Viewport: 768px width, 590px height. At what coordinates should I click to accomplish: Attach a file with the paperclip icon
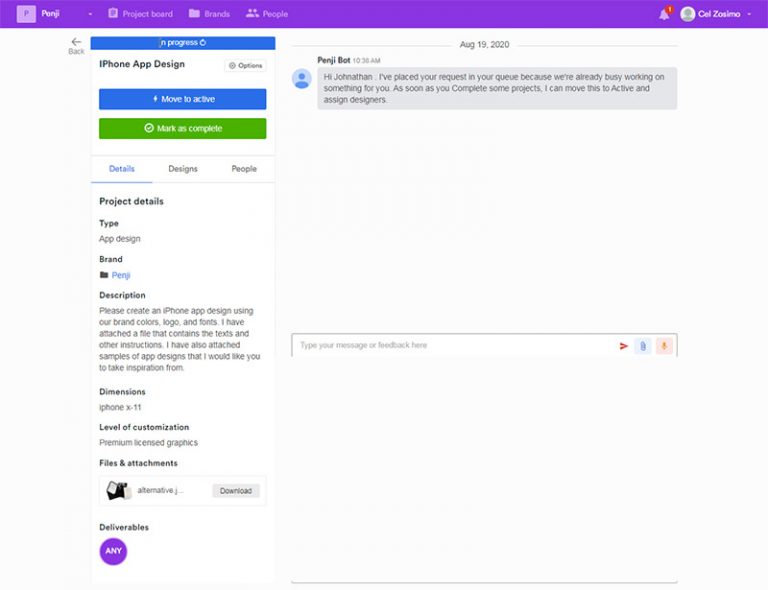(x=643, y=346)
